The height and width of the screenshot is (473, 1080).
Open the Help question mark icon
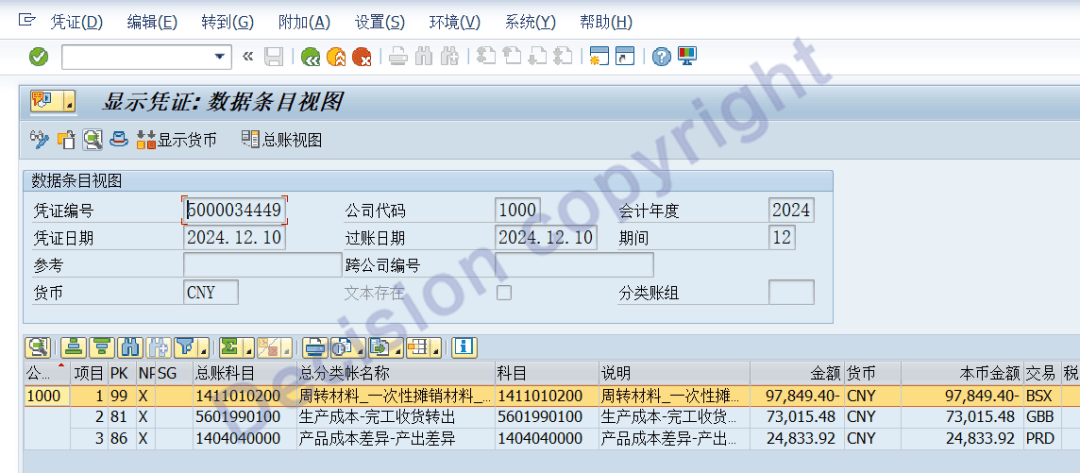[661, 57]
